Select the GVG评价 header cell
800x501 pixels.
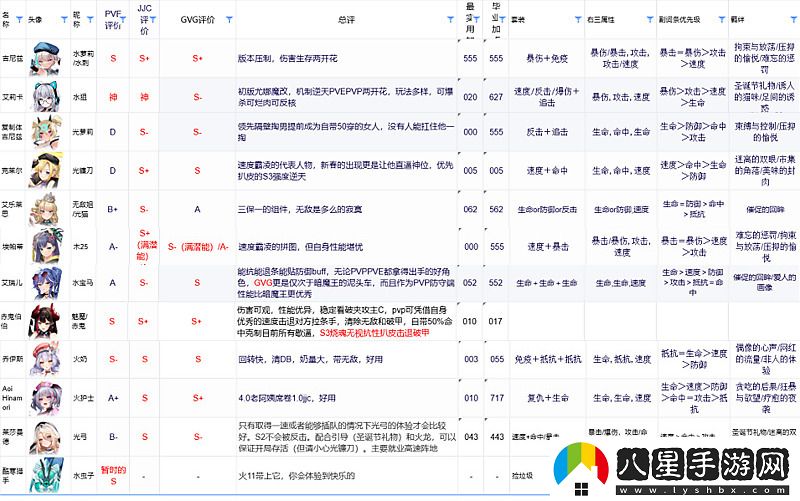click(197, 20)
